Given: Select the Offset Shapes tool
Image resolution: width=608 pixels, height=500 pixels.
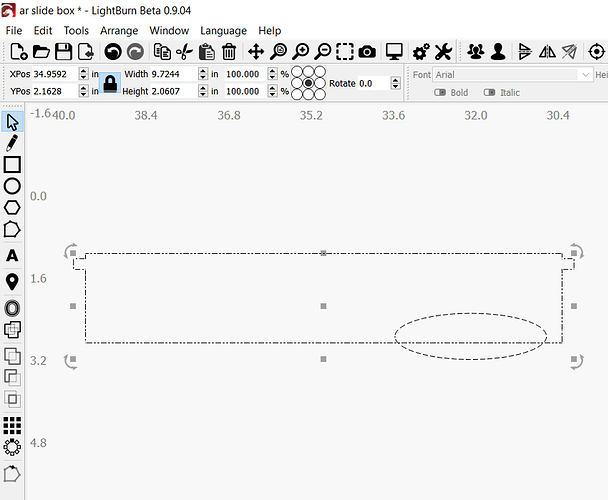Looking at the screenshot, I should [12, 308].
